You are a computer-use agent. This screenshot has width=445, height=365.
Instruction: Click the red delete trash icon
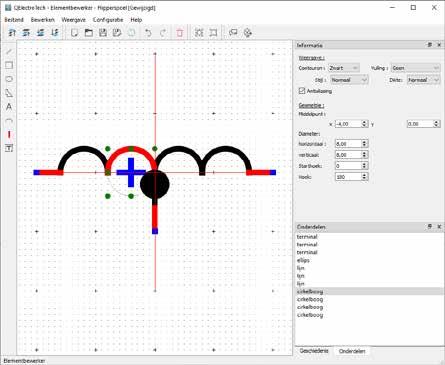pyautogui.click(x=180, y=33)
